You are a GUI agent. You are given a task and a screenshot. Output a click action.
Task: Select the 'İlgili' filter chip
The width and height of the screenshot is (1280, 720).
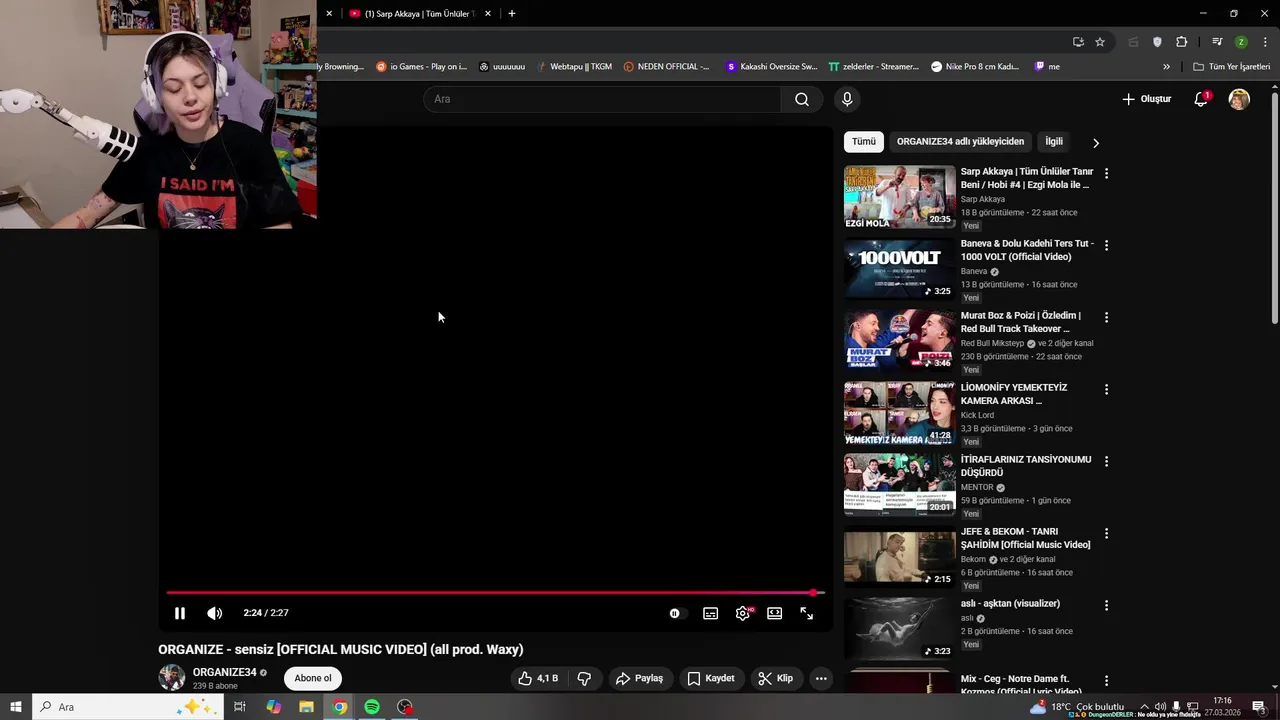pos(1054,142)
